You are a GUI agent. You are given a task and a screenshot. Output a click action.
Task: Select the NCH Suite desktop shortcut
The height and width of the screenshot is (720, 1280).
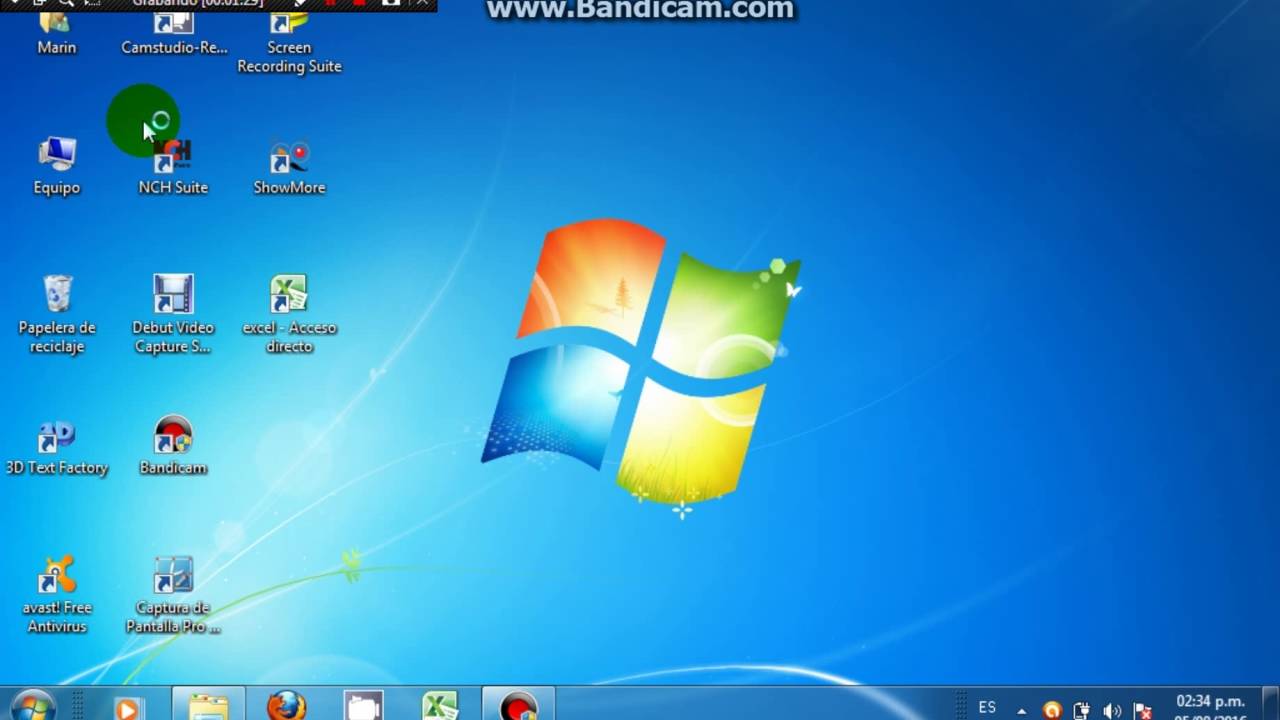coord(173,166)
